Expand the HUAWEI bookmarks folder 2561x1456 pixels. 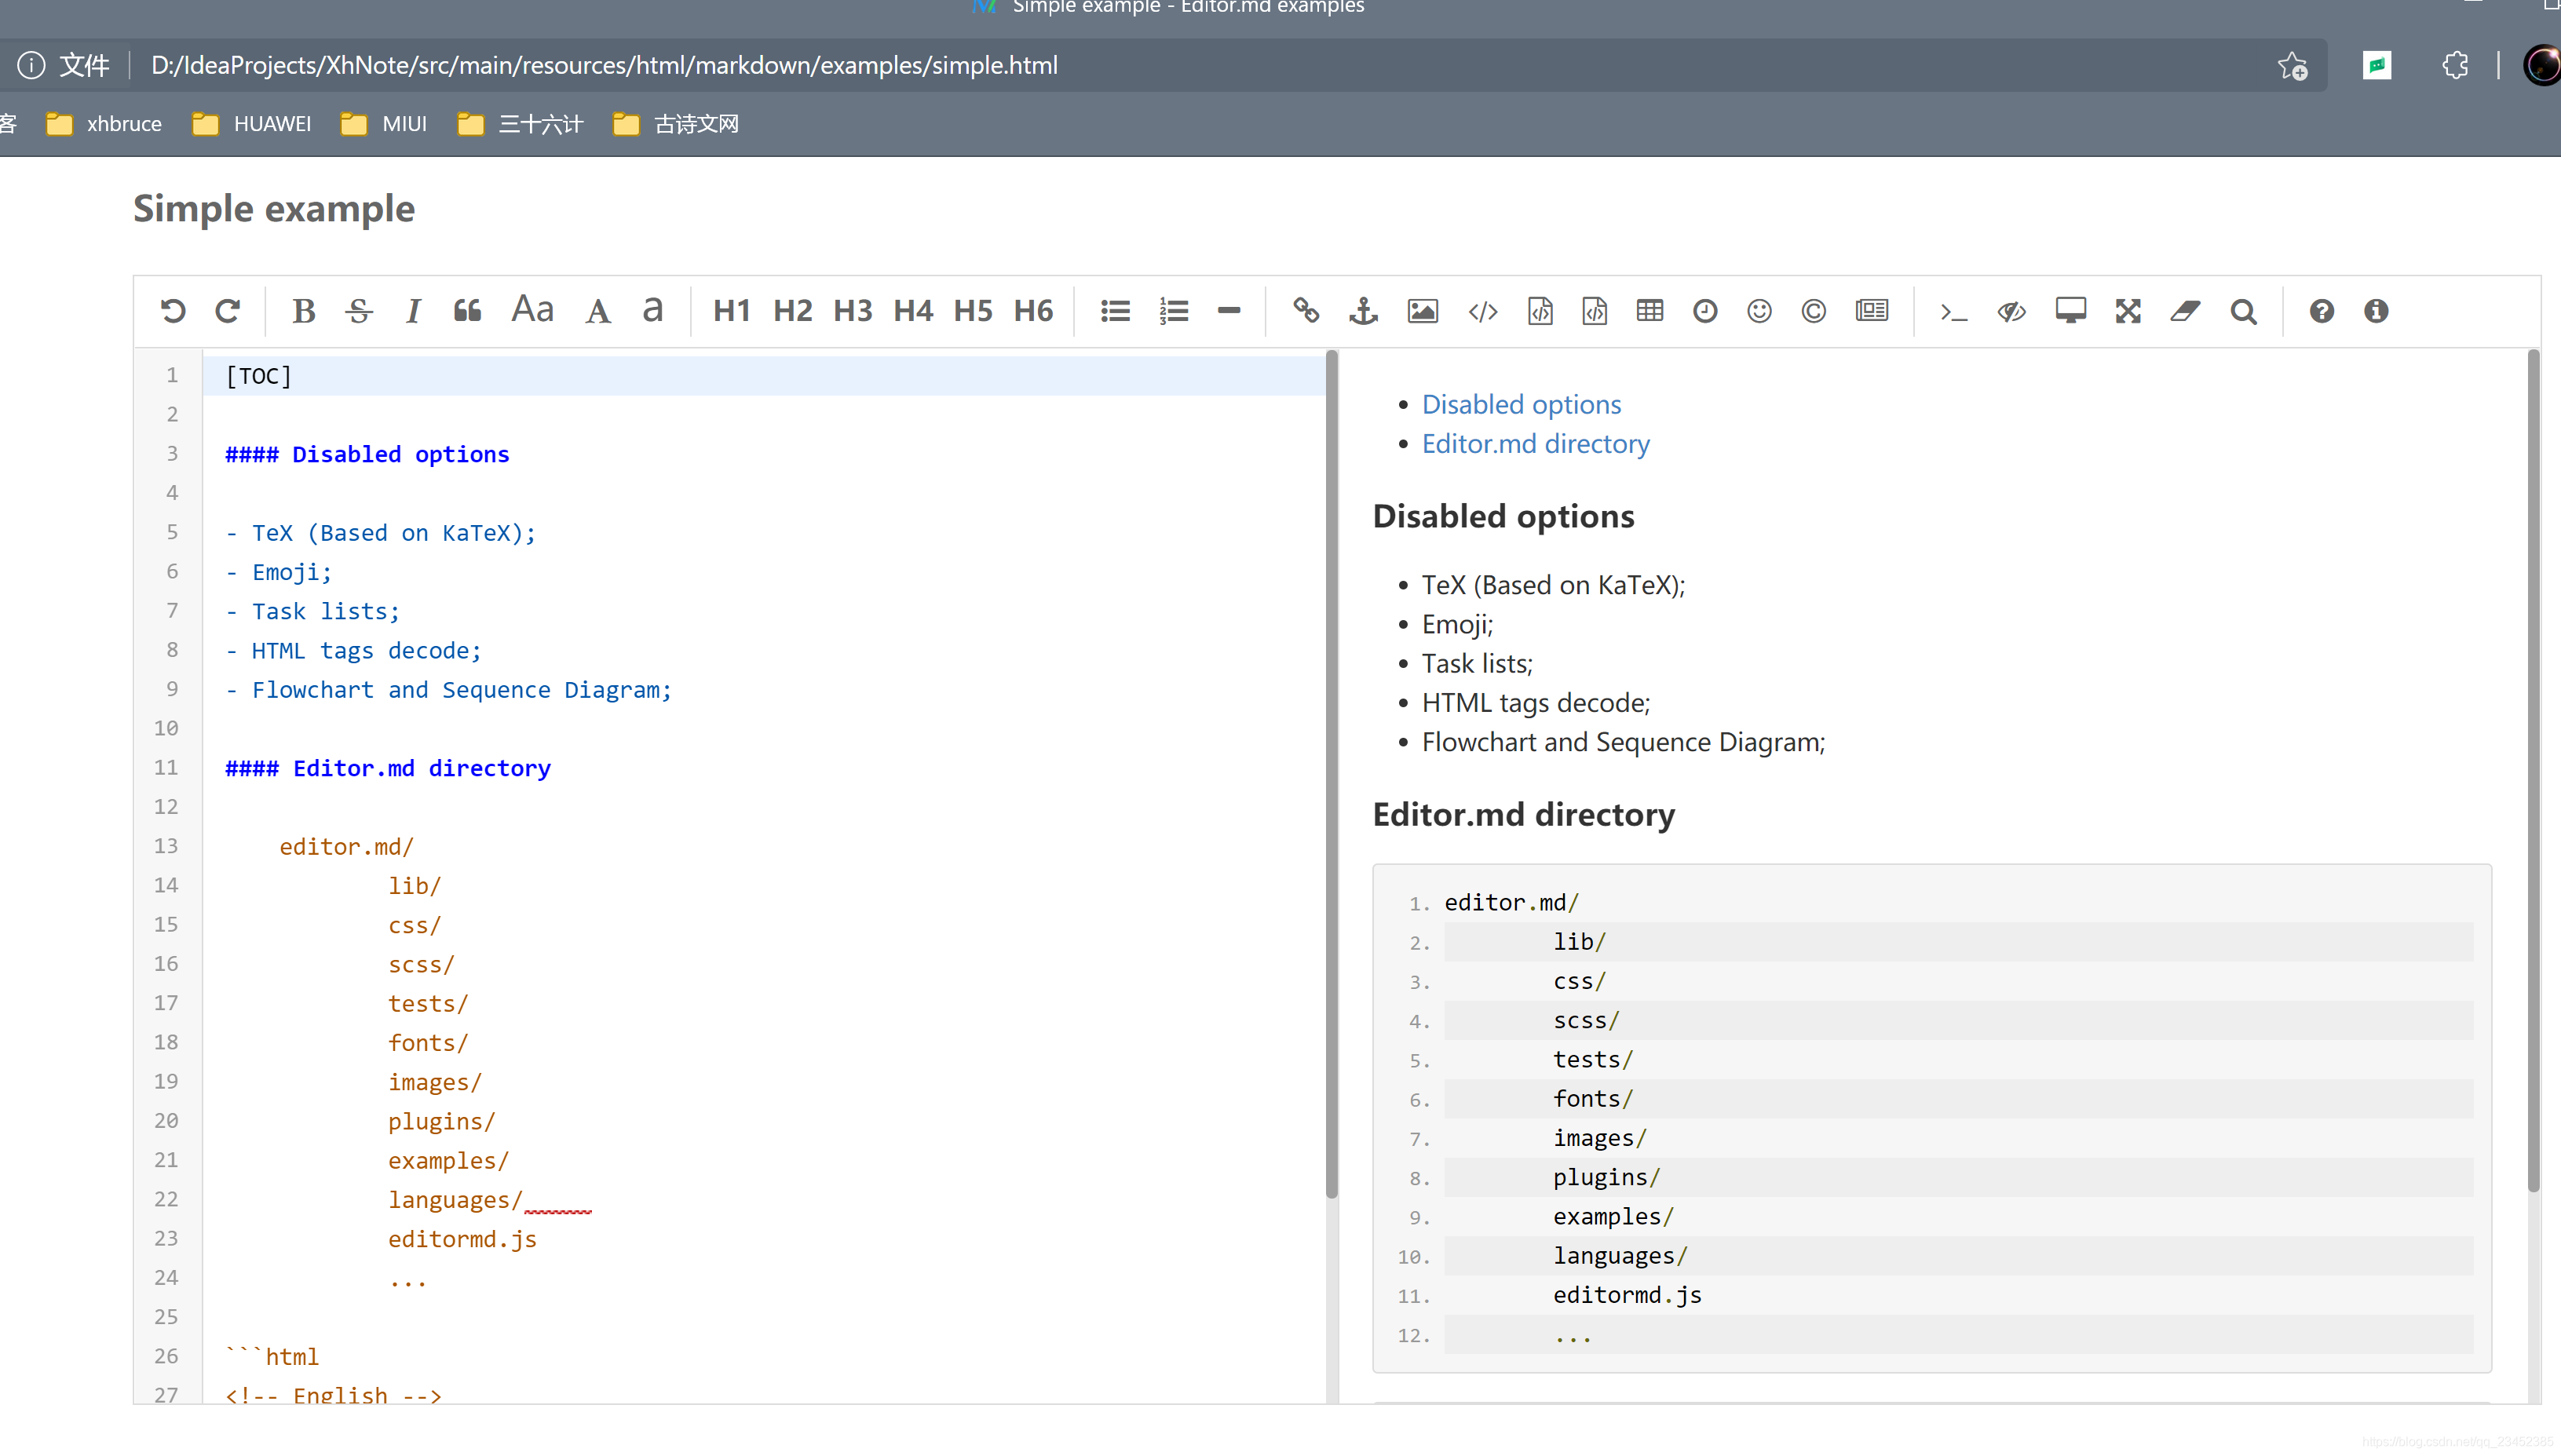(252, 124)
